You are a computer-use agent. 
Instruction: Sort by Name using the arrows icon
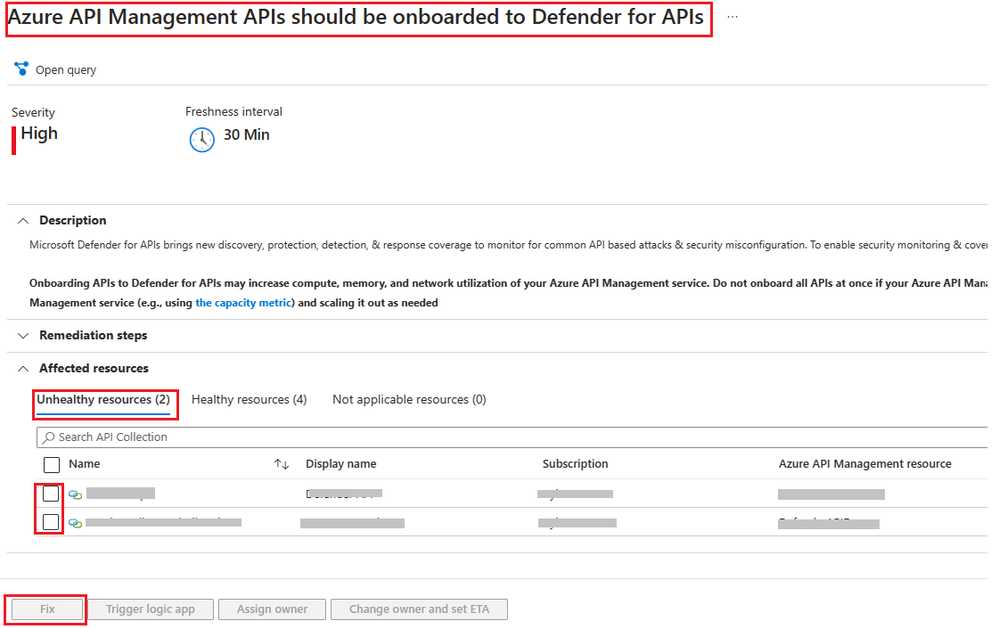[282, 464]
